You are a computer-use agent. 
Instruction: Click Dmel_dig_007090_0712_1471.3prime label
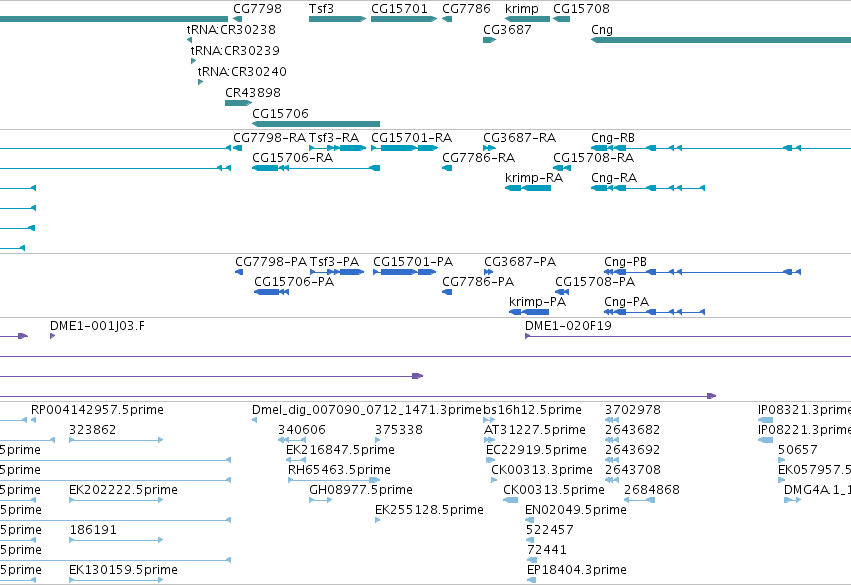(367, 410)
